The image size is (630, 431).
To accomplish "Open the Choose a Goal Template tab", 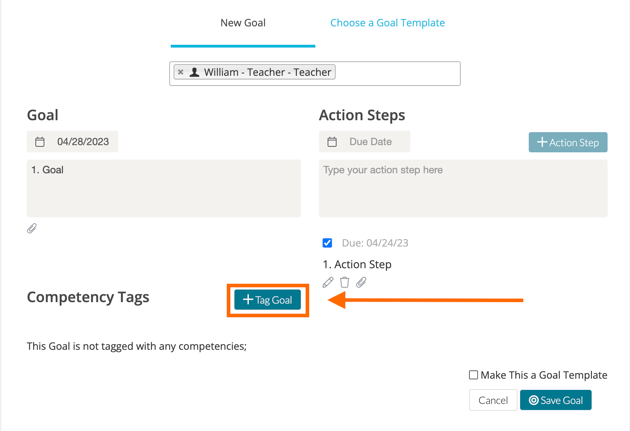I will coord(387,22).
